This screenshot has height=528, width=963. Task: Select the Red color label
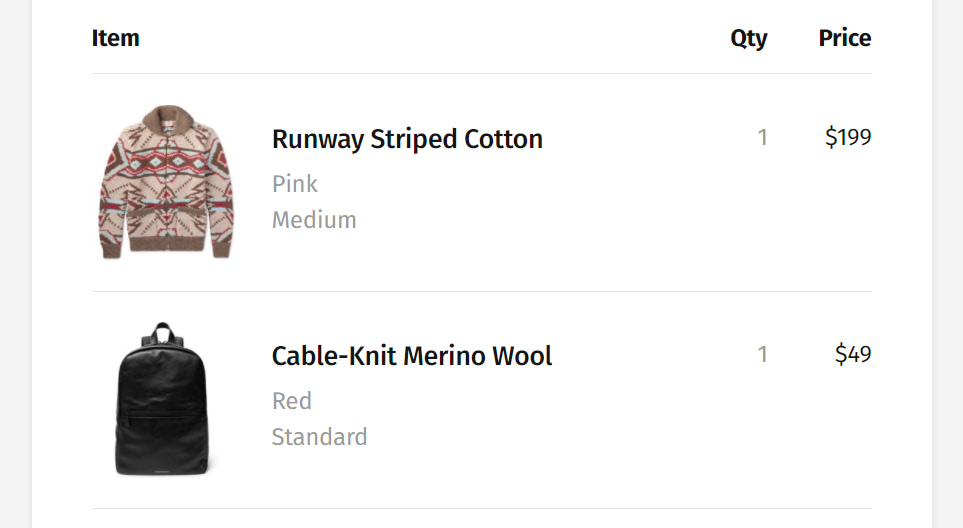tap(292, 401)
